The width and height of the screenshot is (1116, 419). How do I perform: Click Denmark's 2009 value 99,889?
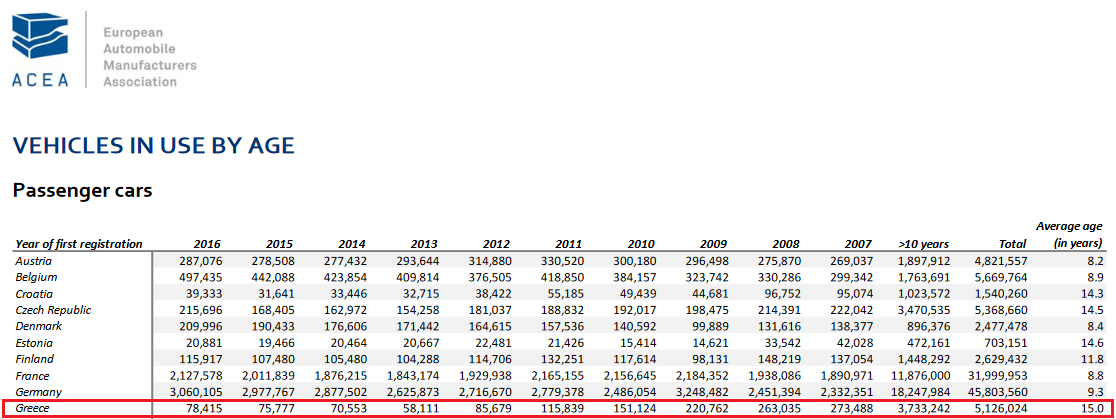712,327
